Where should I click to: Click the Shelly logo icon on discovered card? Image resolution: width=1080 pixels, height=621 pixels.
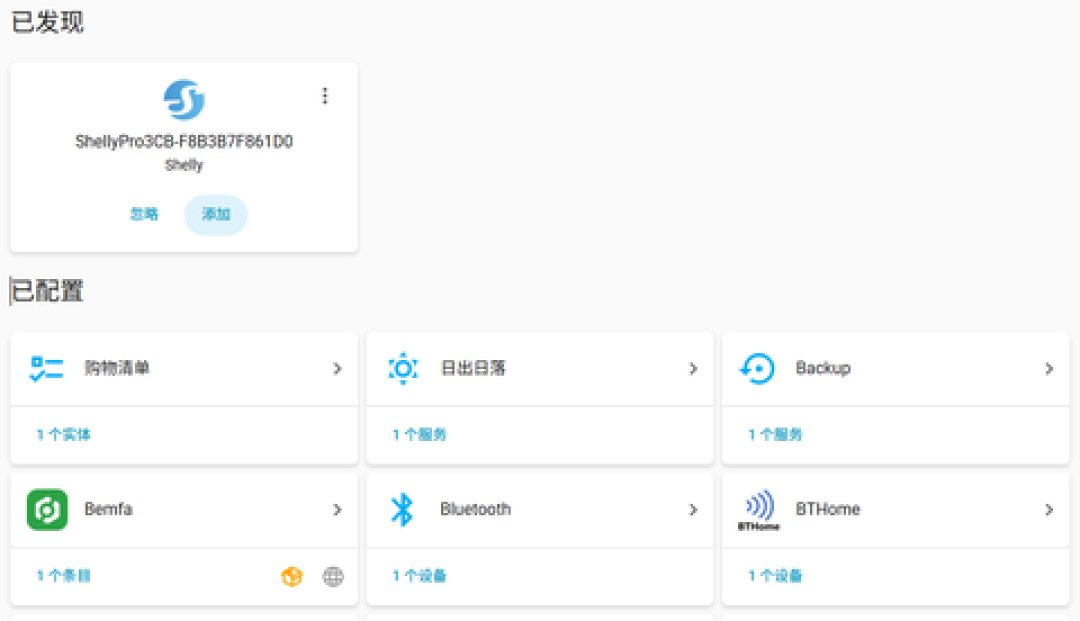tap(184, 100)
